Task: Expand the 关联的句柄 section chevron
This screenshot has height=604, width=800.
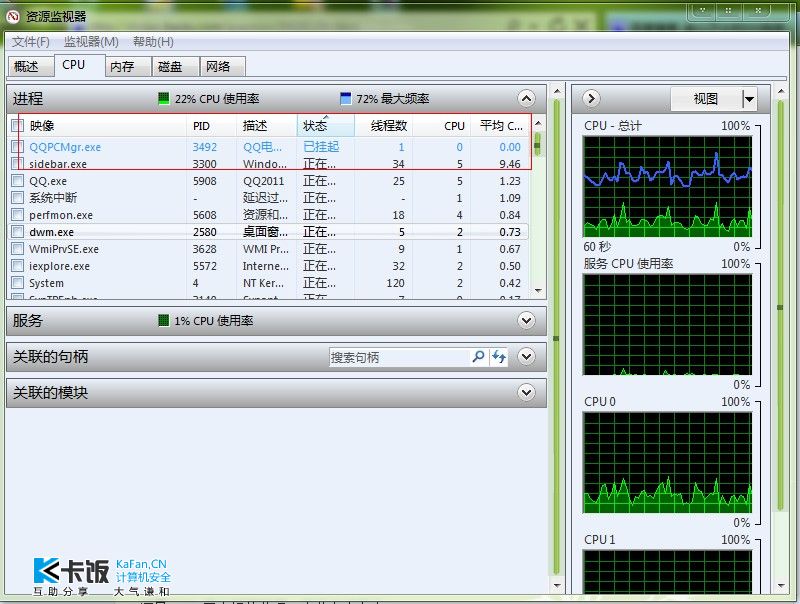Action: [x=526, y=356]
